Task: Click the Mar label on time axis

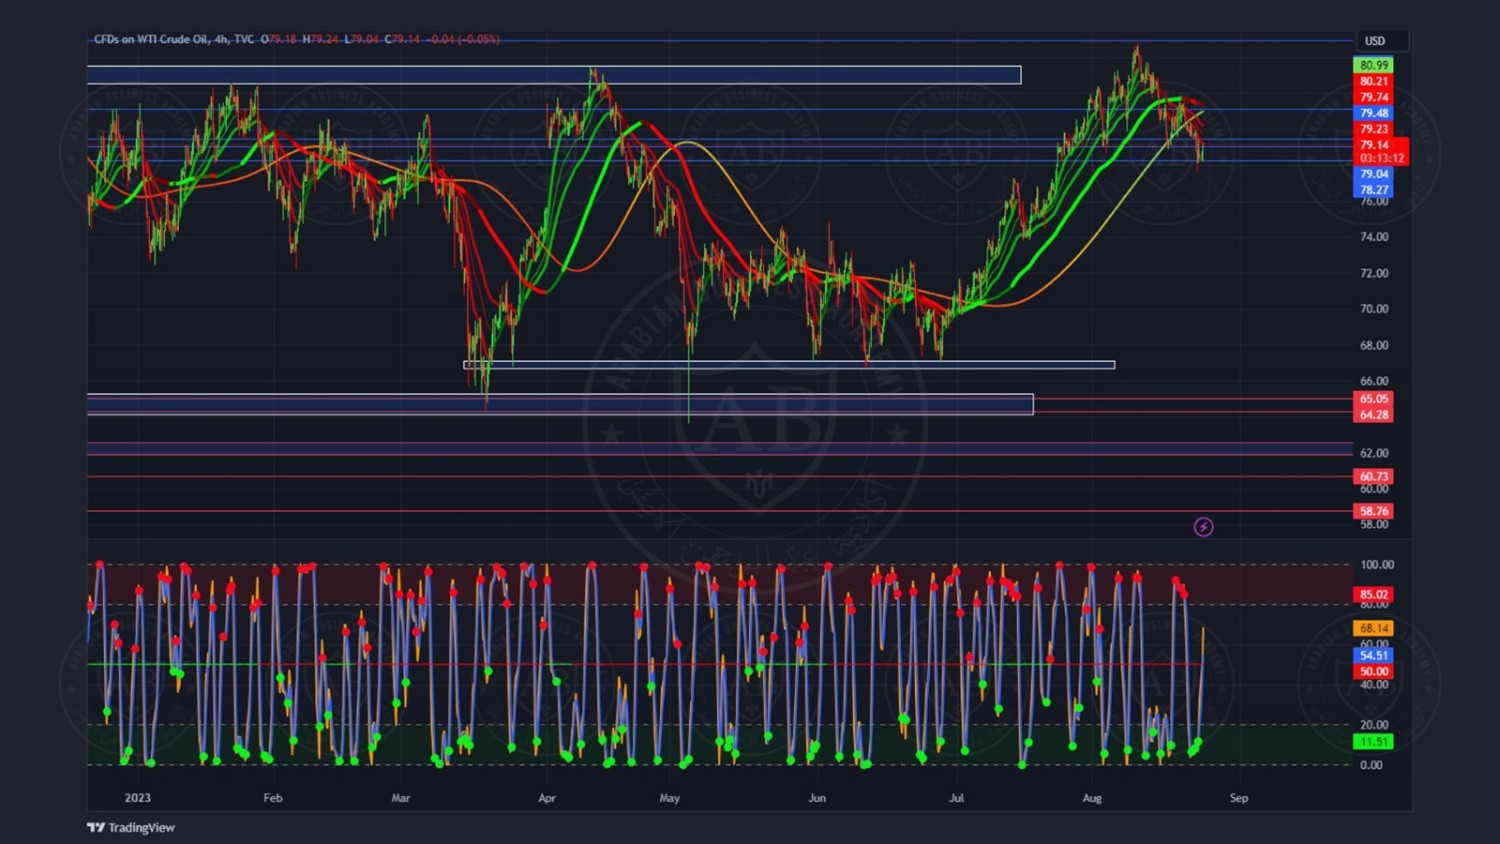Action: [400, 798]
